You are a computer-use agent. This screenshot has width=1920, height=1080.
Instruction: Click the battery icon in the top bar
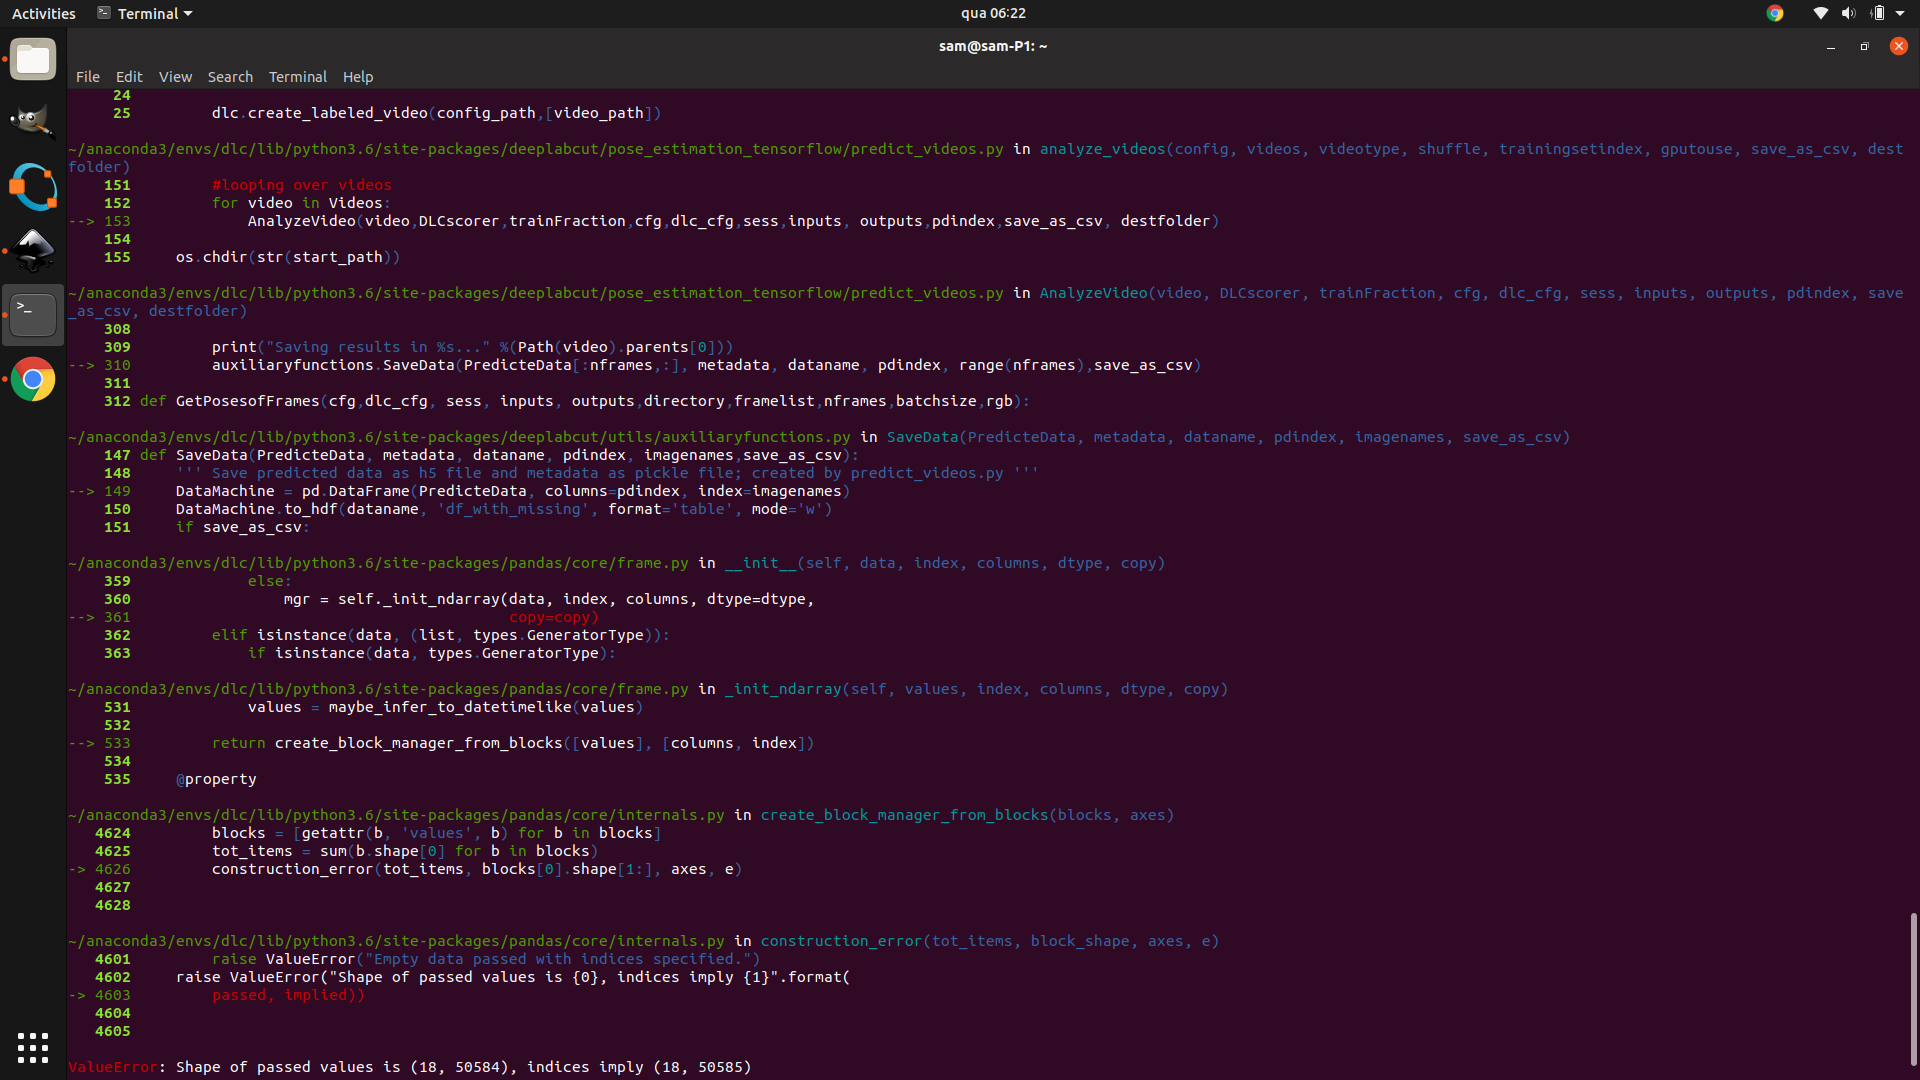coord(1878,13)
